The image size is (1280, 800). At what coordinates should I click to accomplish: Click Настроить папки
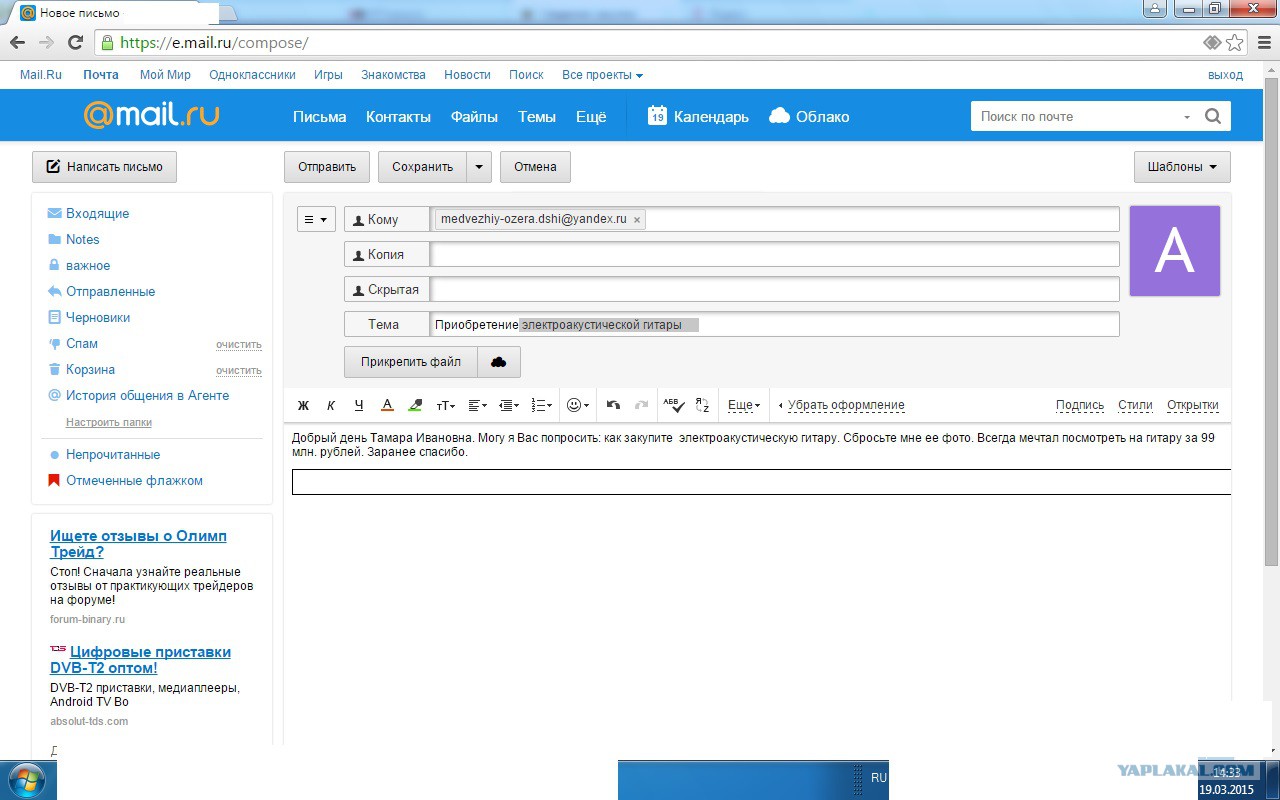tap(109, 423)
